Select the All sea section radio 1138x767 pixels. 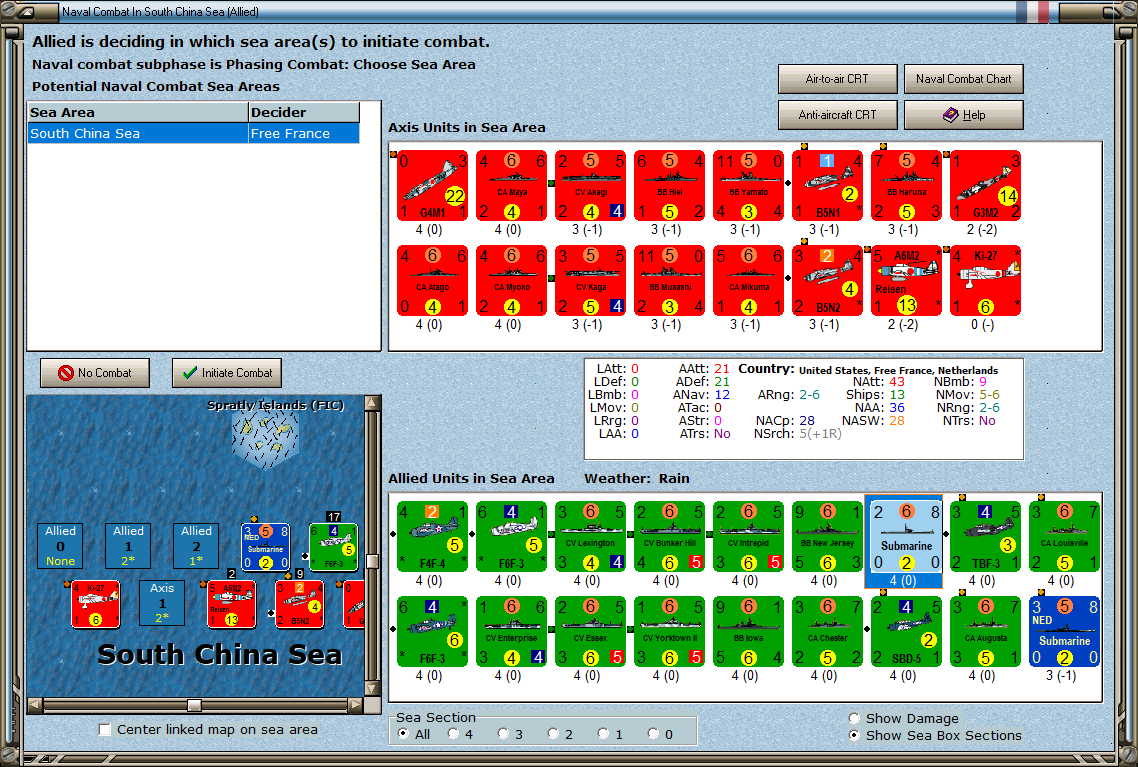(x=404, y=734)
